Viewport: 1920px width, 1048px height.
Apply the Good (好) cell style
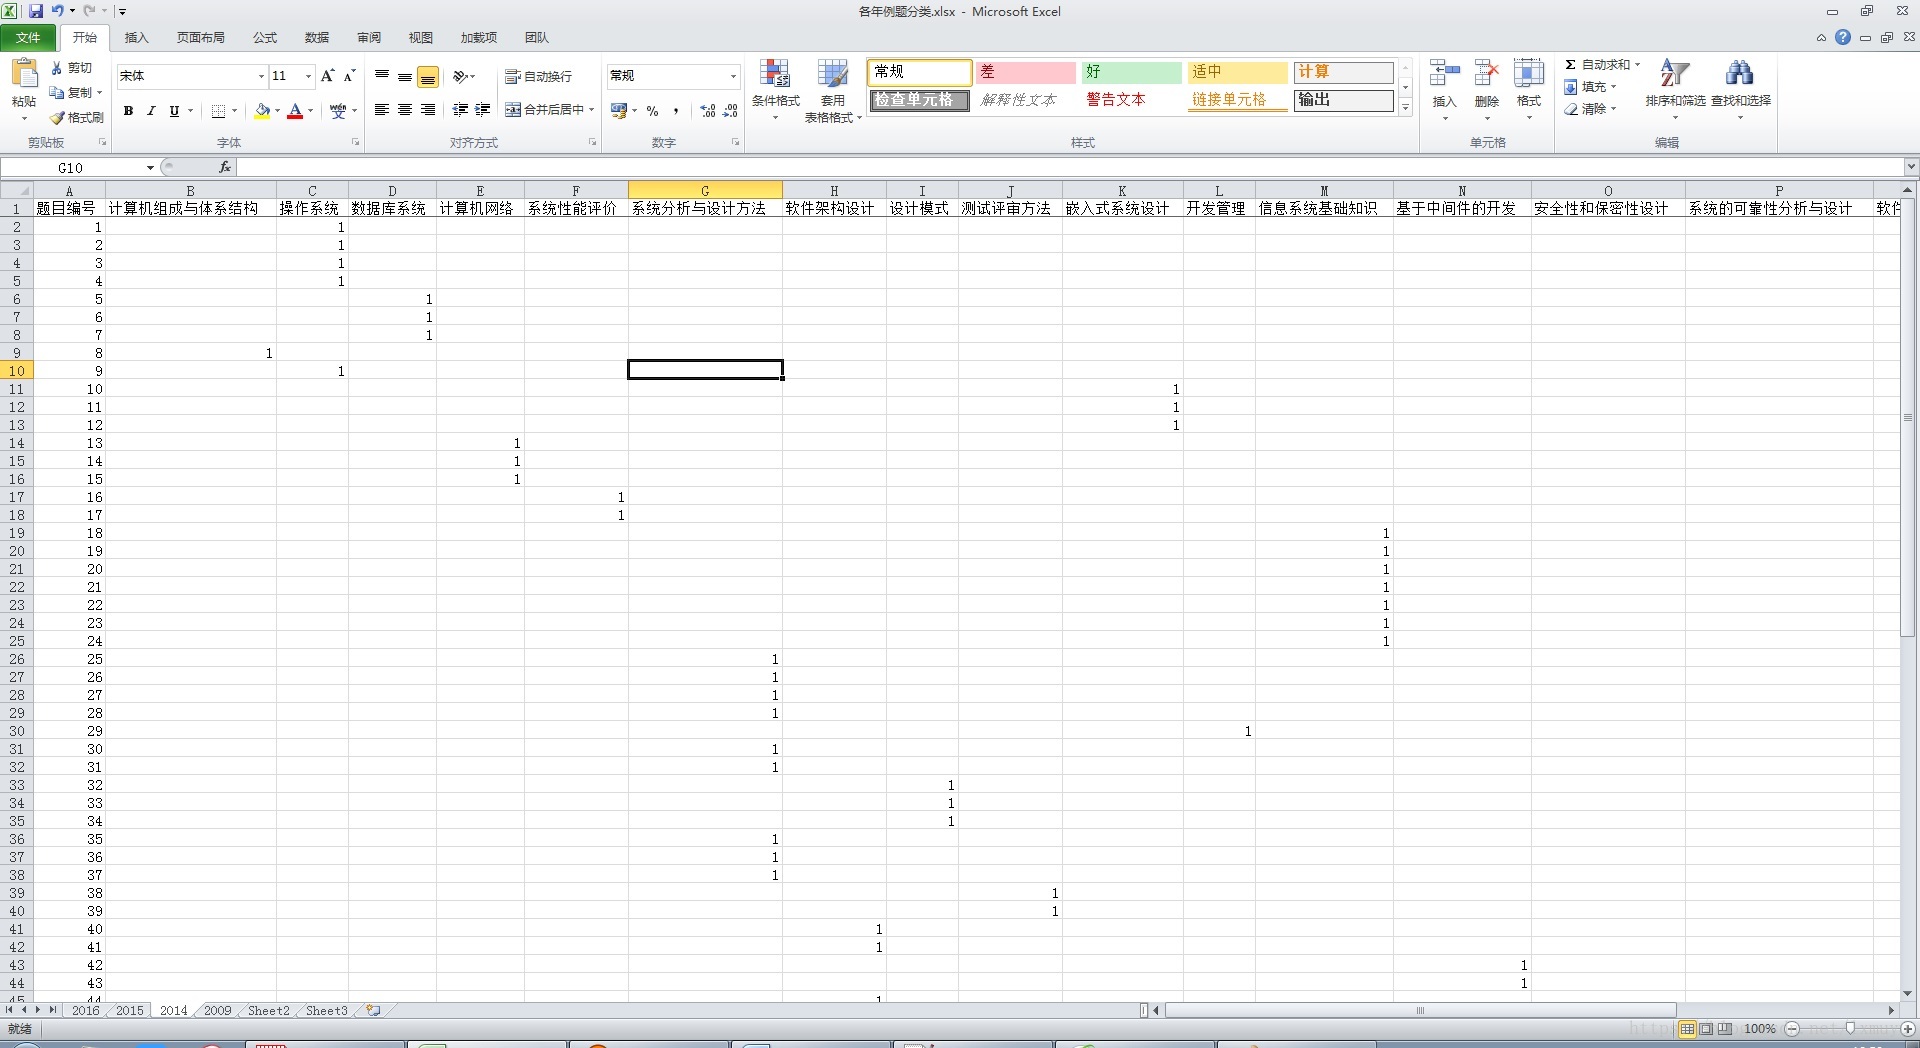tap(1131, 72)
